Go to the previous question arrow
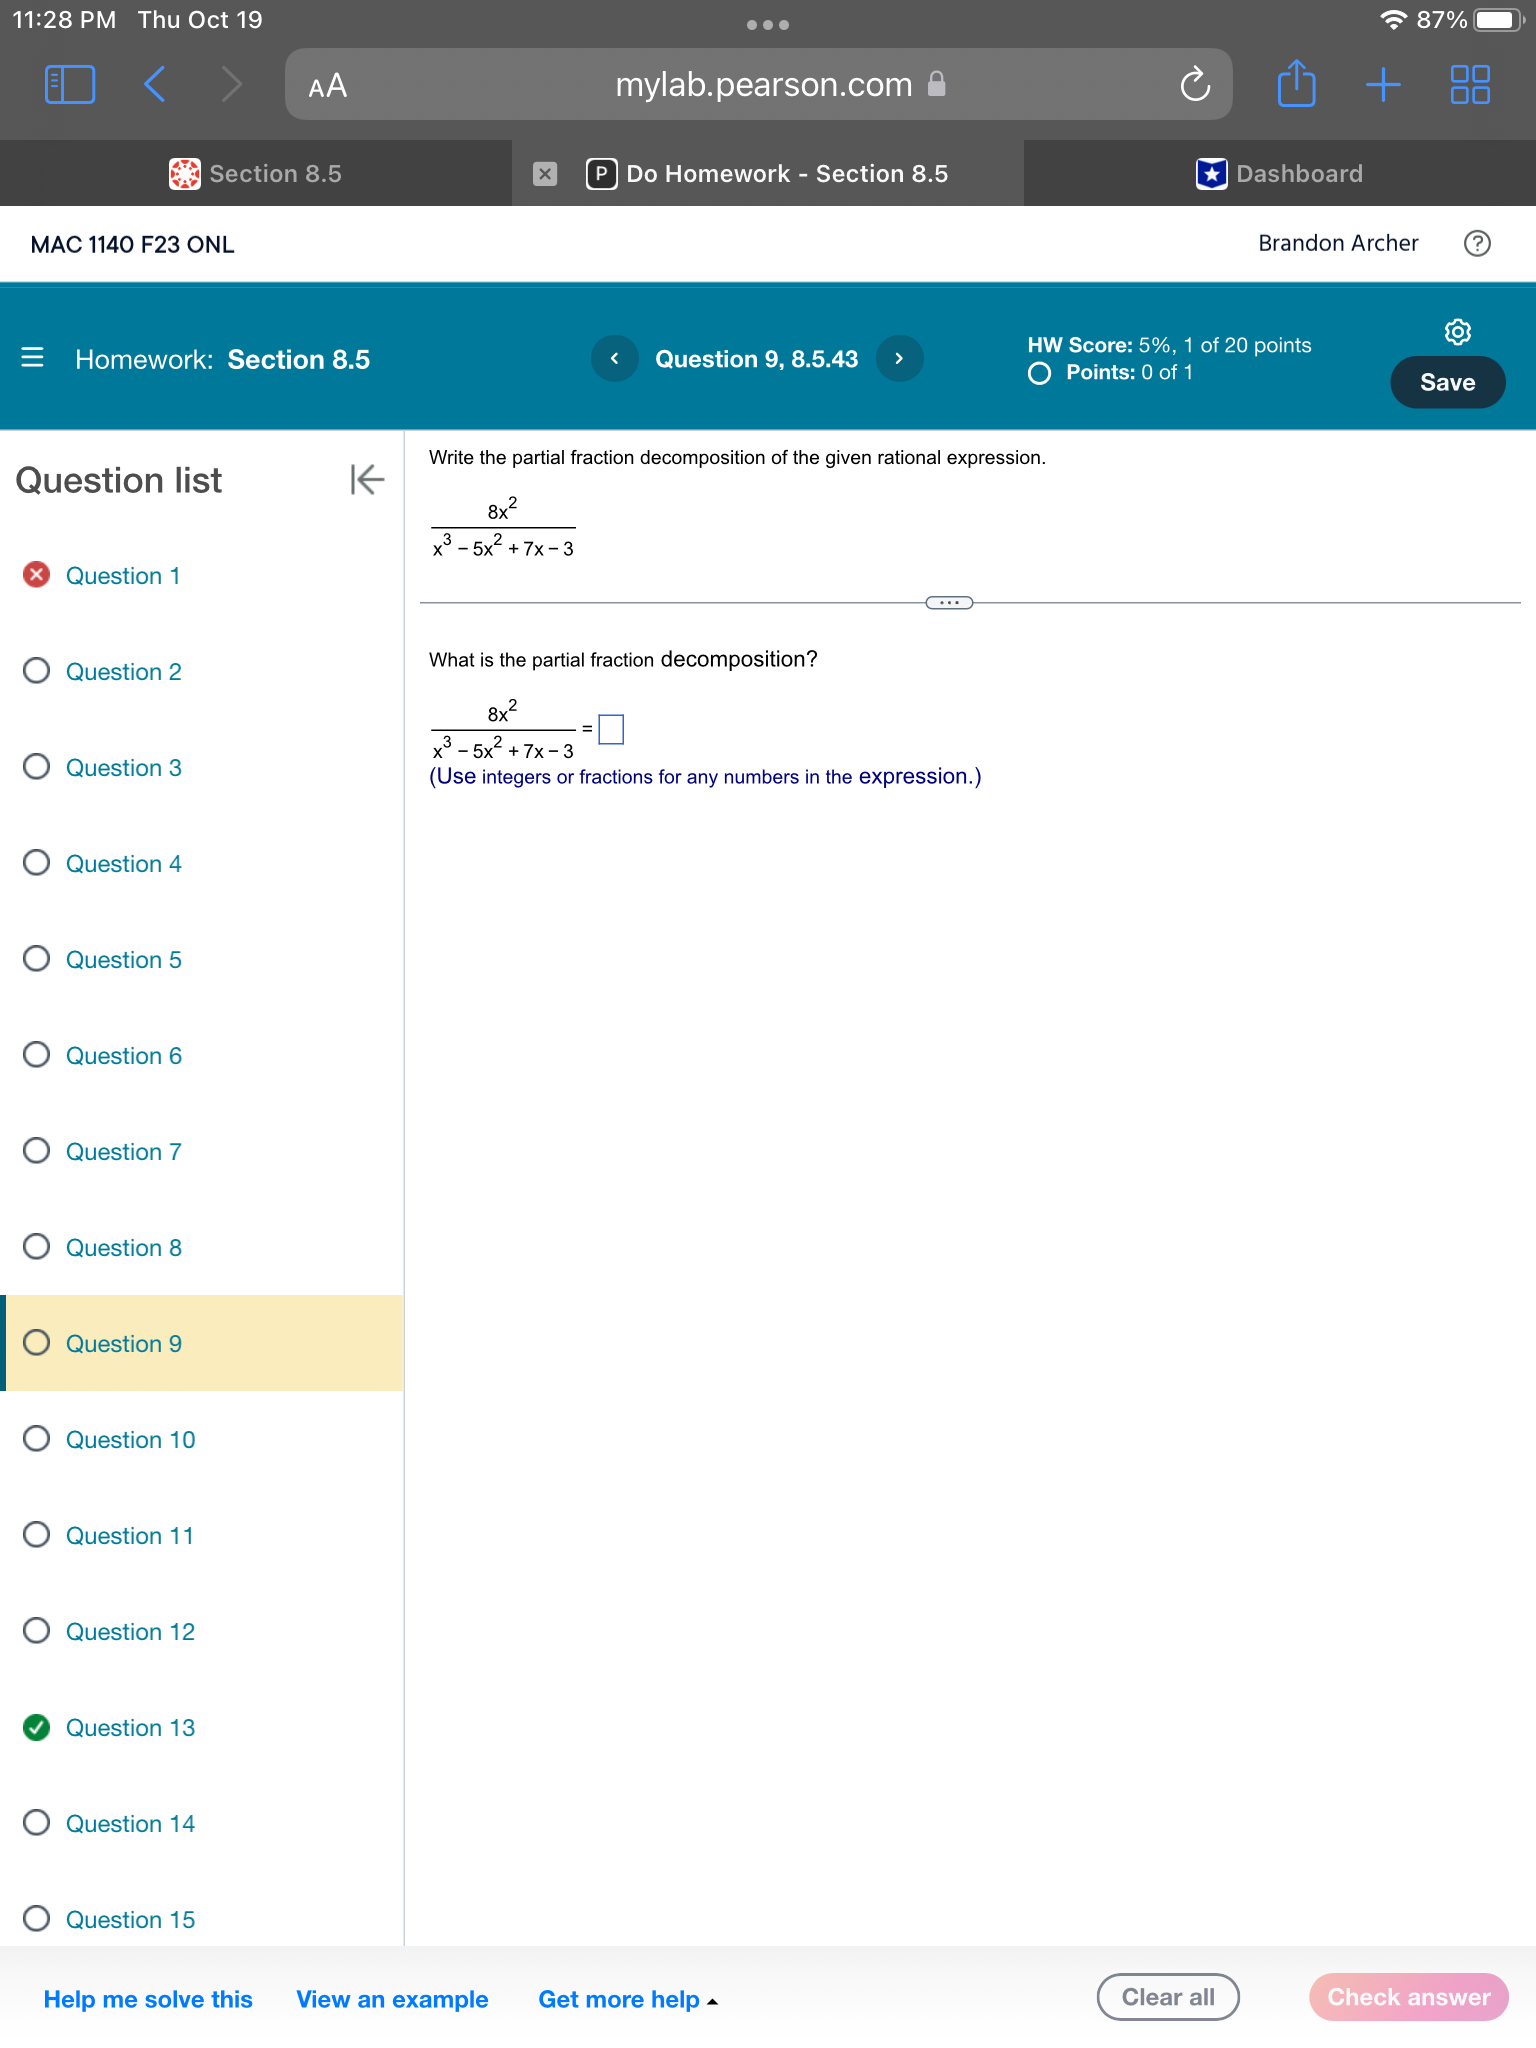Image resolution: width=1536 pixels, height=2048 pixels. coord(615,358)
